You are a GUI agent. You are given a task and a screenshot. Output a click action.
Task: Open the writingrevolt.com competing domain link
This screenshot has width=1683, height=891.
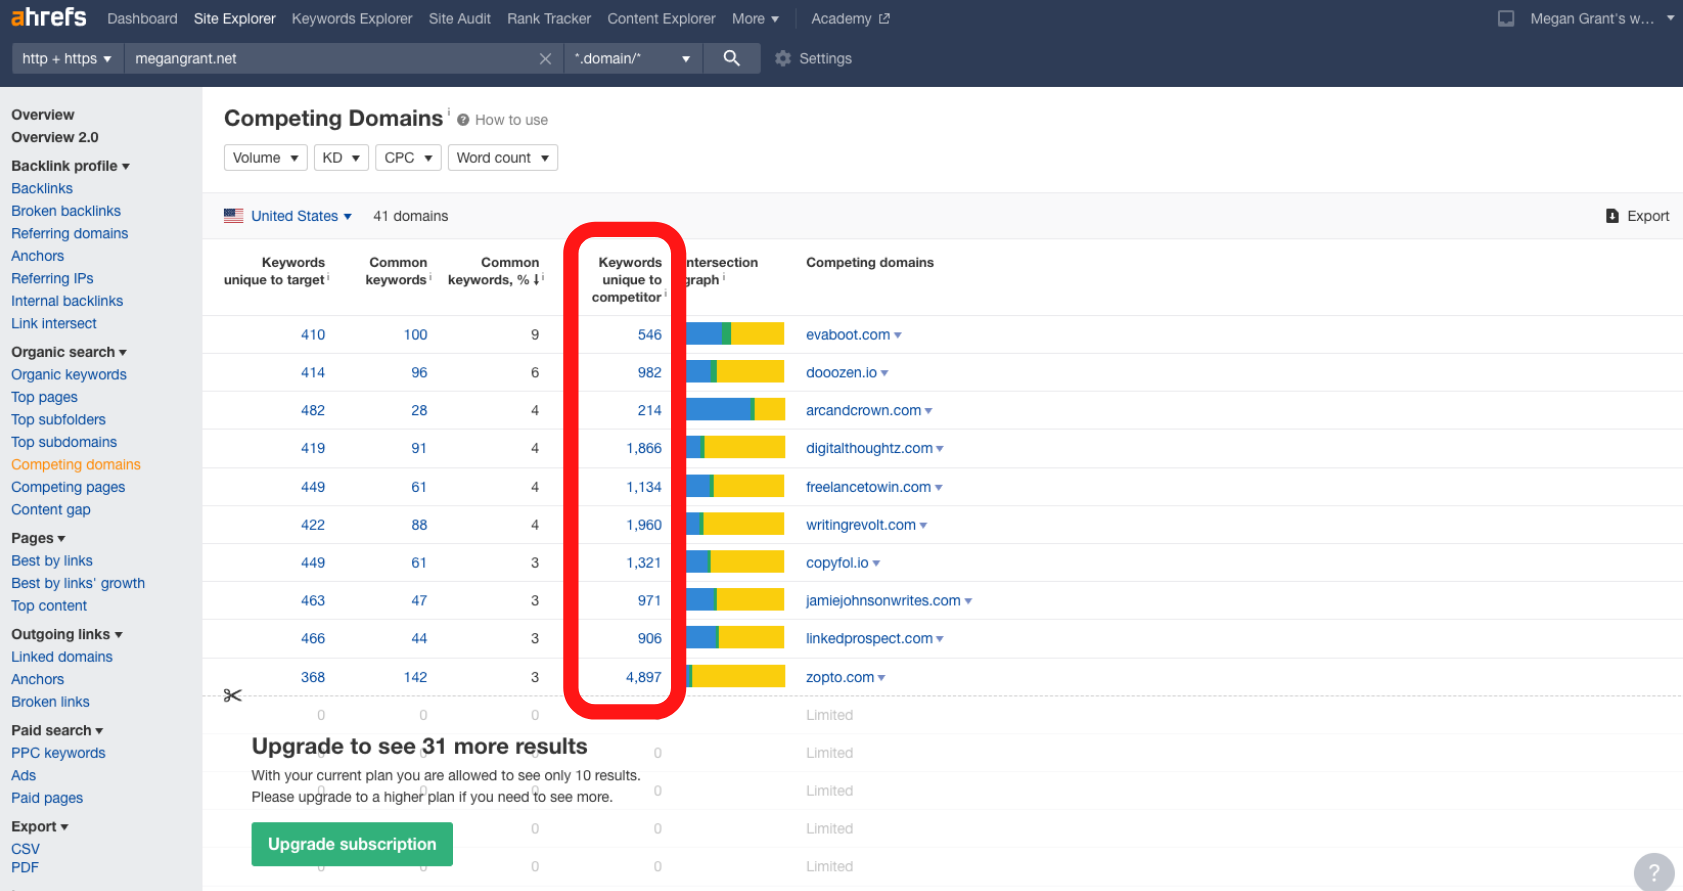tap(861, 525)
